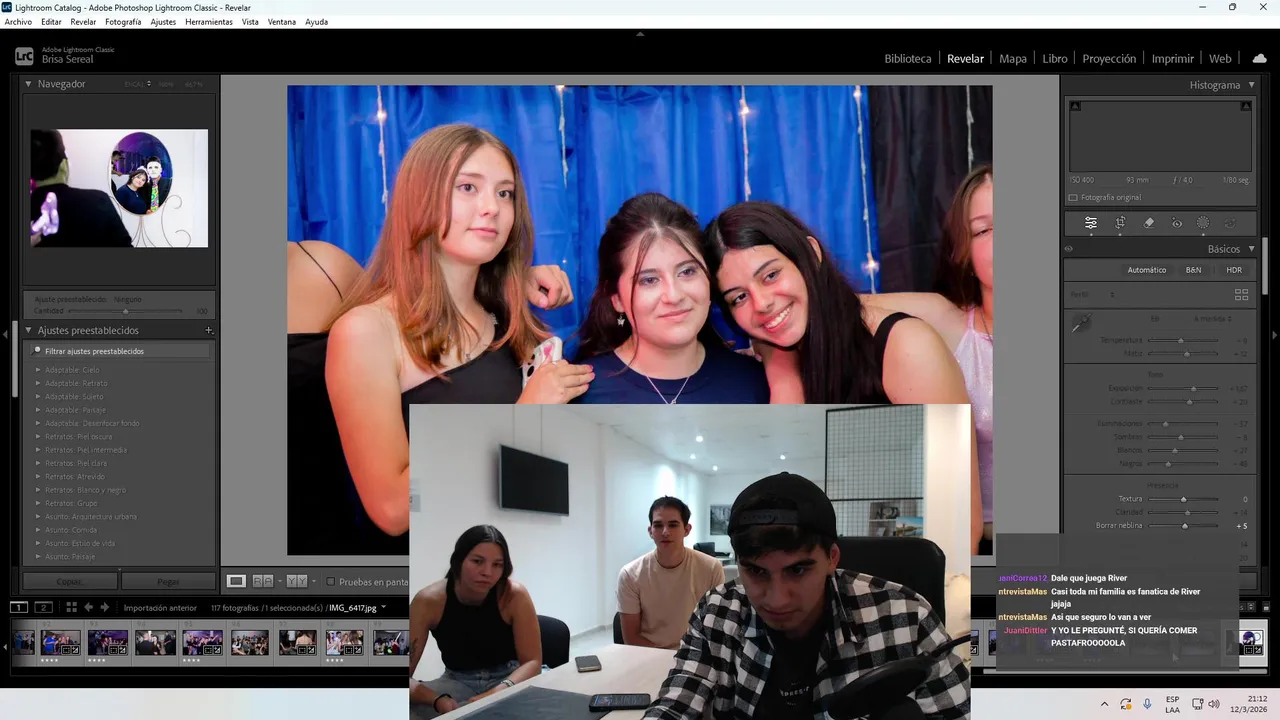Switch to the Mapa module
The image size is (1280, 720).
(1013, 59)
